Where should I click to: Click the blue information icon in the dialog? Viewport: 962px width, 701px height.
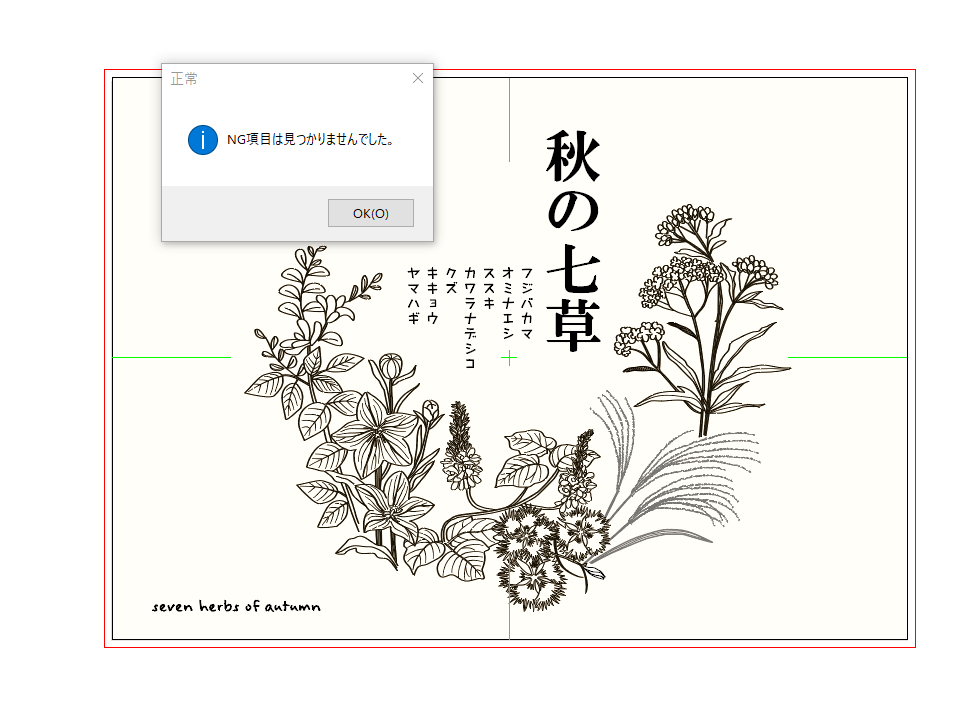click(202, 140)
